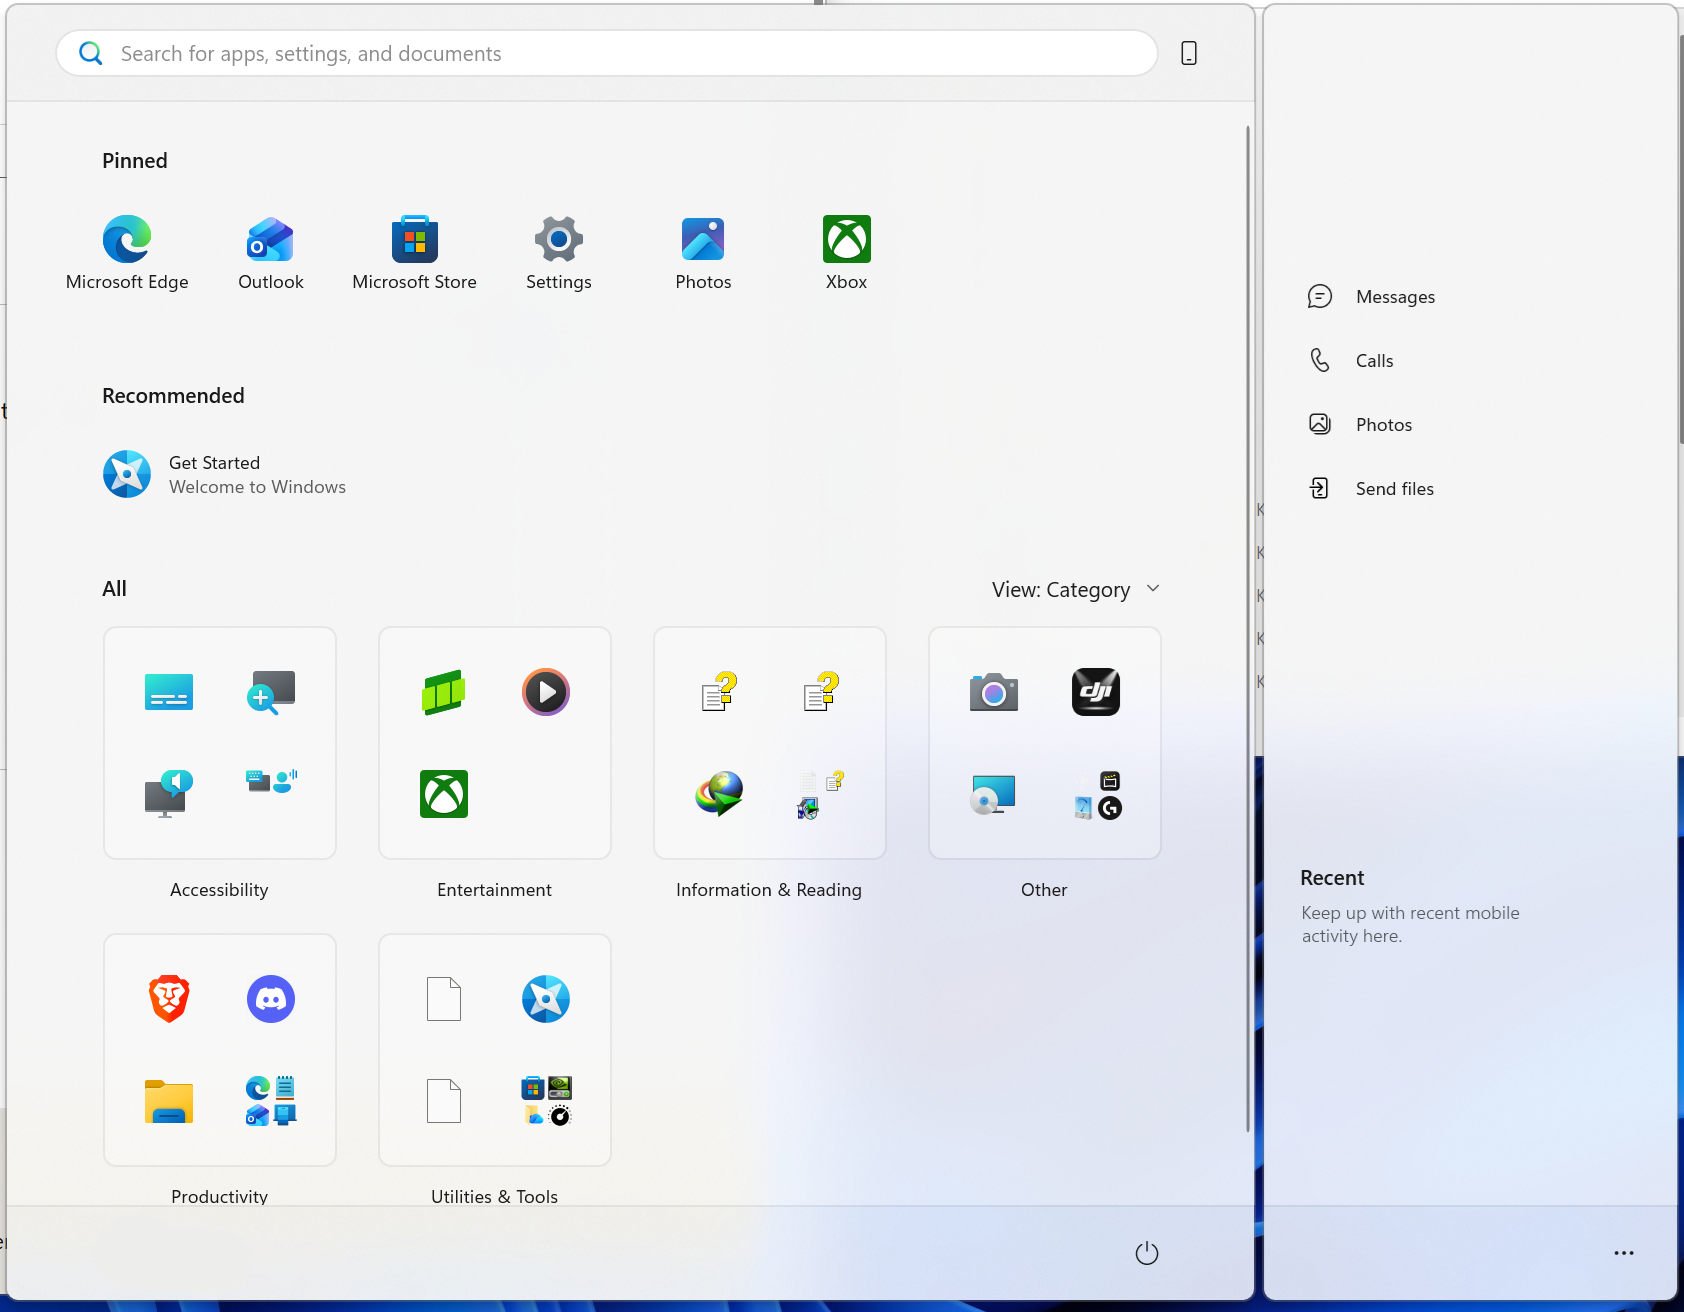Screen dimensions: 1684x1312
Task: Open Xbox Game Bar in Entertainment category
Action: (444, 692)
